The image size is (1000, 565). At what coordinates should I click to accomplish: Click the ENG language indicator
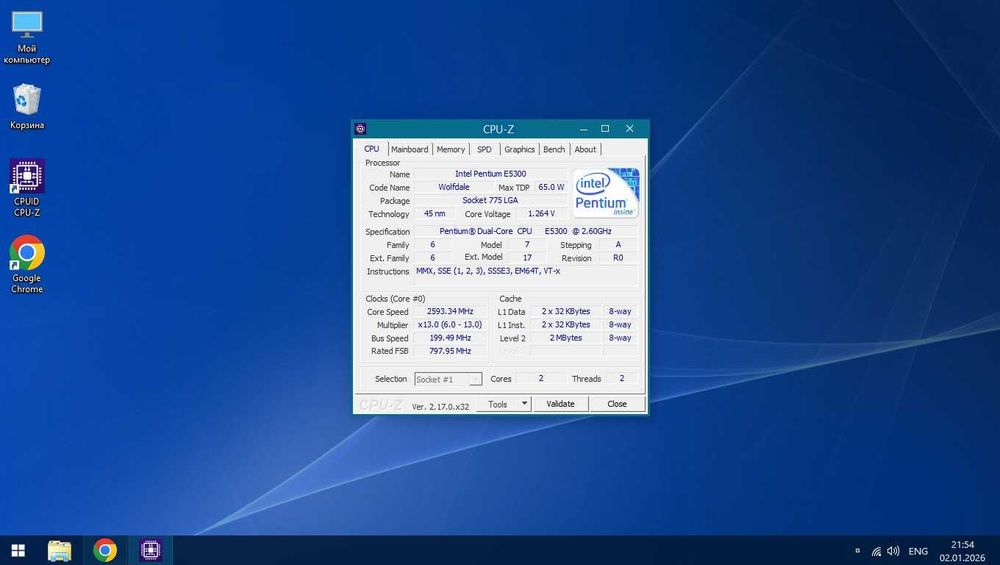(918, 551)
